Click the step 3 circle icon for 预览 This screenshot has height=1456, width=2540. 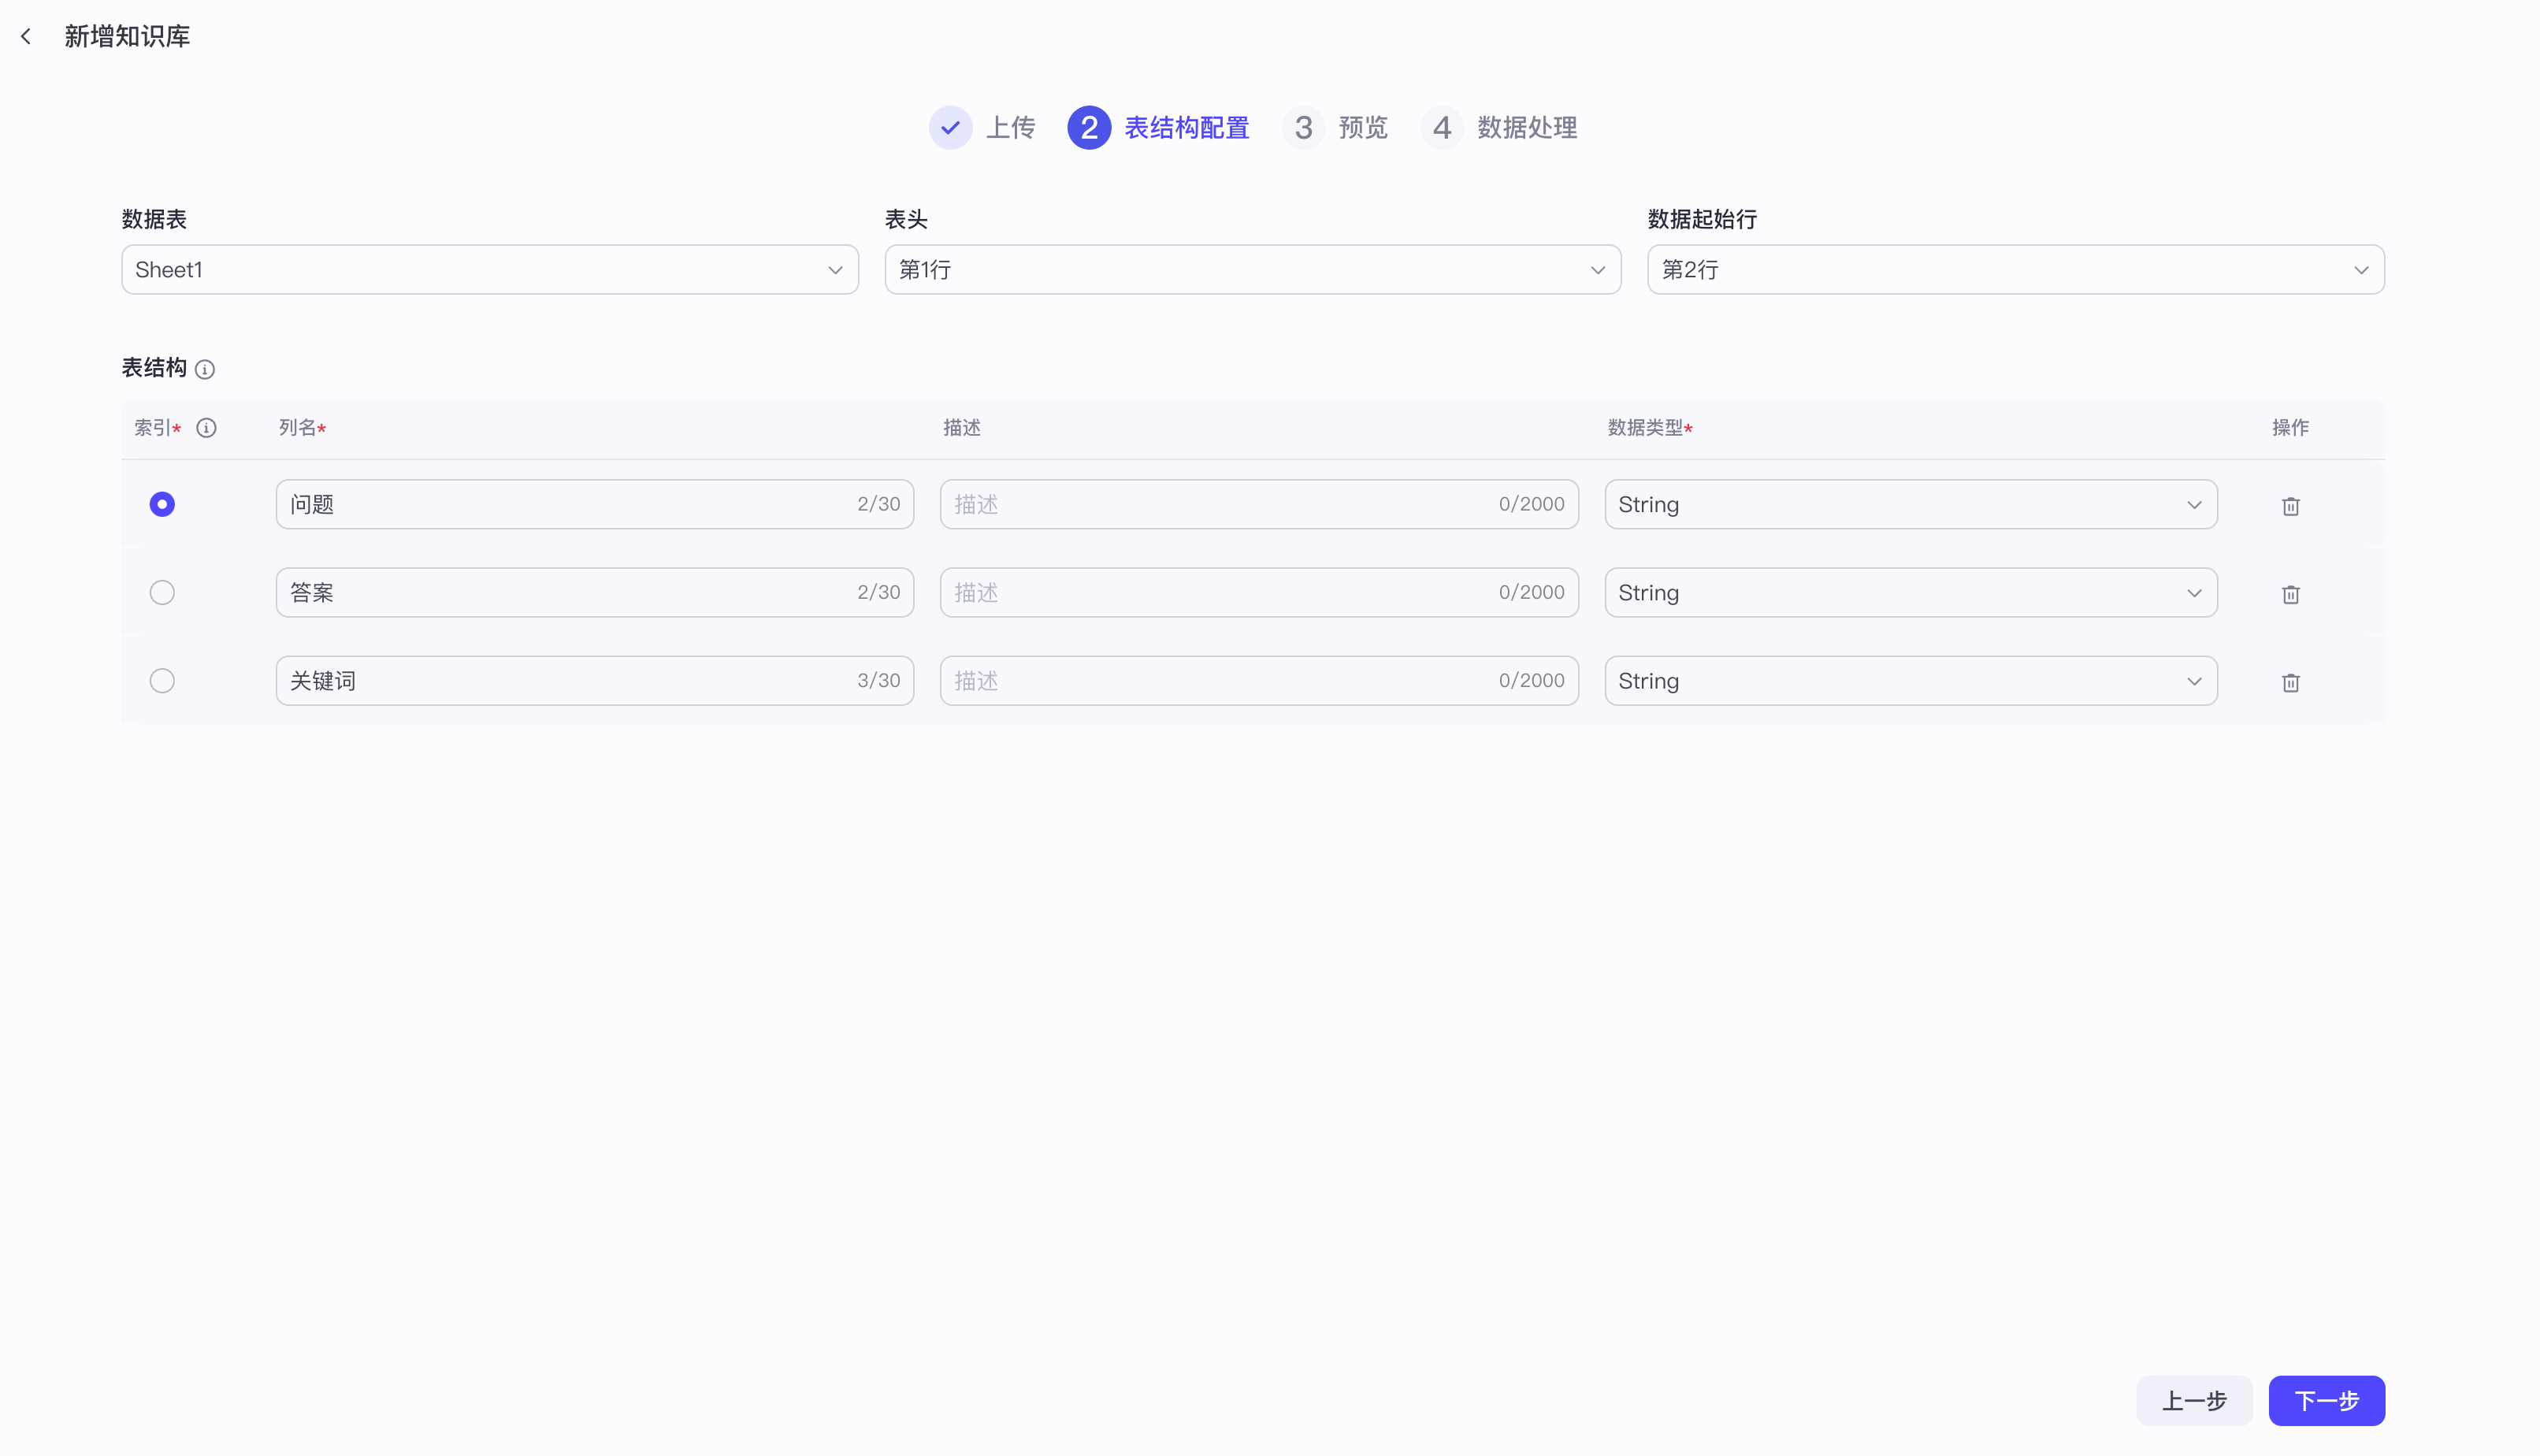point(1303,128)
